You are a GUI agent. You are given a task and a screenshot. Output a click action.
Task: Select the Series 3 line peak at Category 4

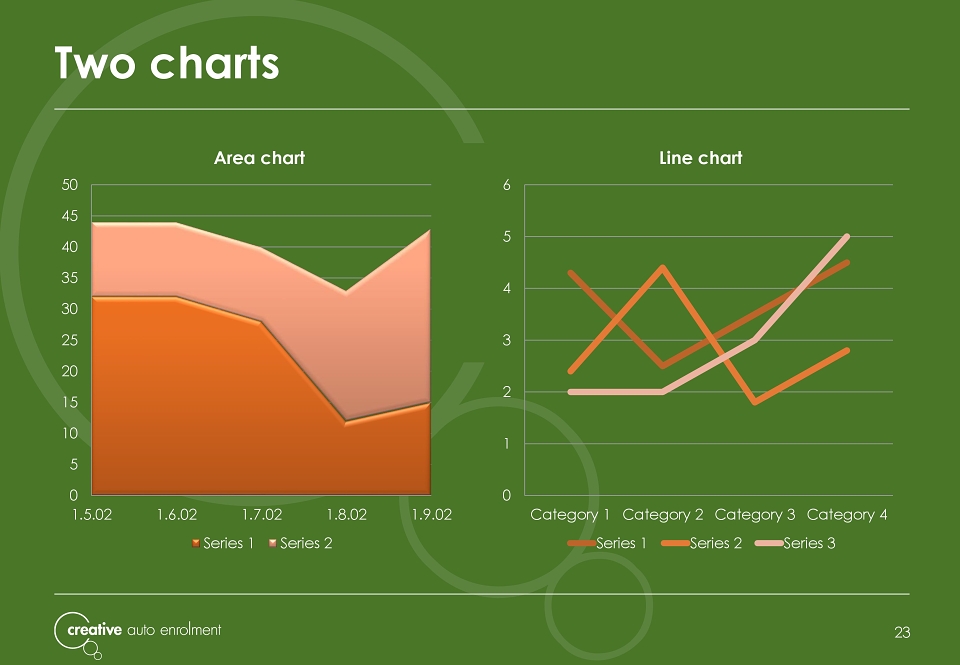847,236
